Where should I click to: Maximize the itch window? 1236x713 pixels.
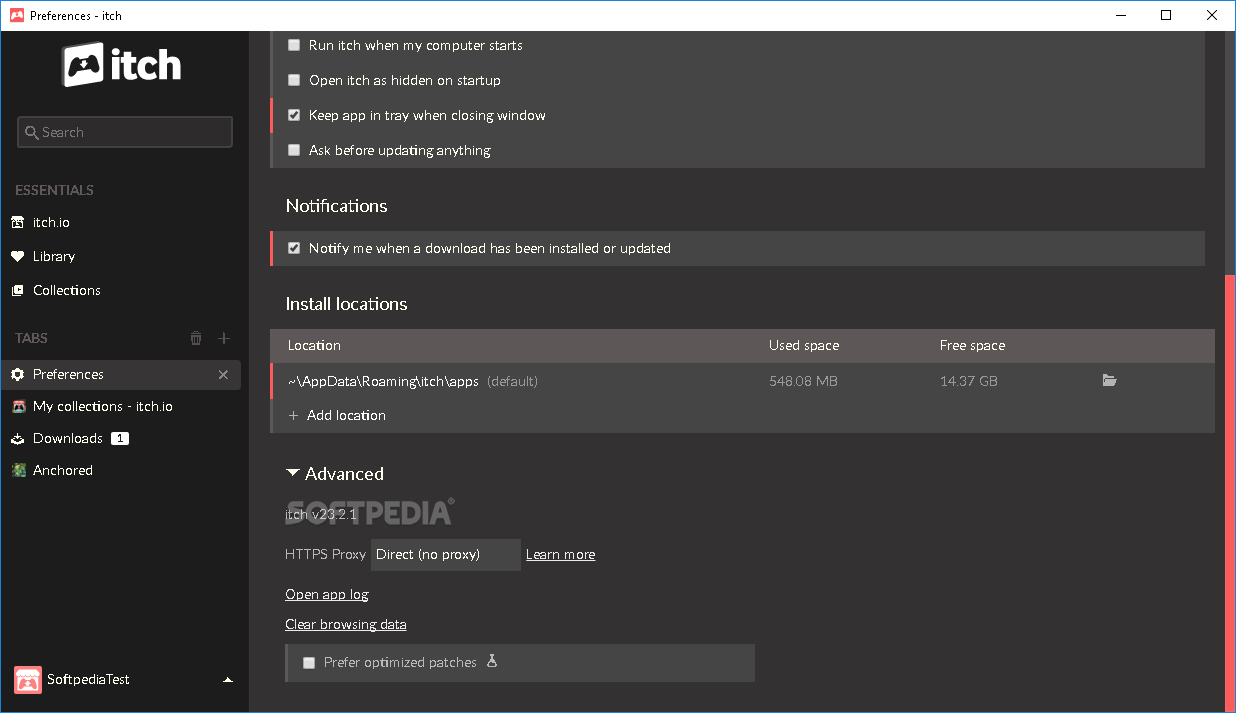point(1166,15)
